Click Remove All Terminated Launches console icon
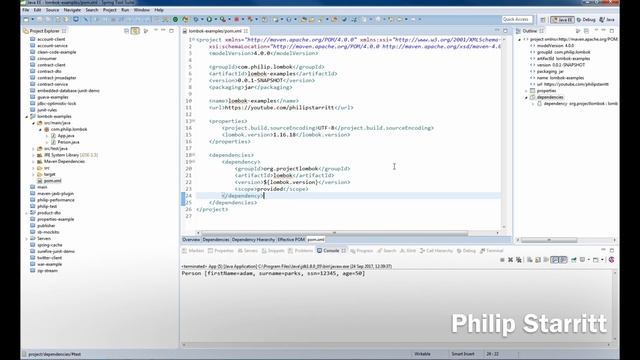Screen dimensions: 640x360 [x=518, y=260]
